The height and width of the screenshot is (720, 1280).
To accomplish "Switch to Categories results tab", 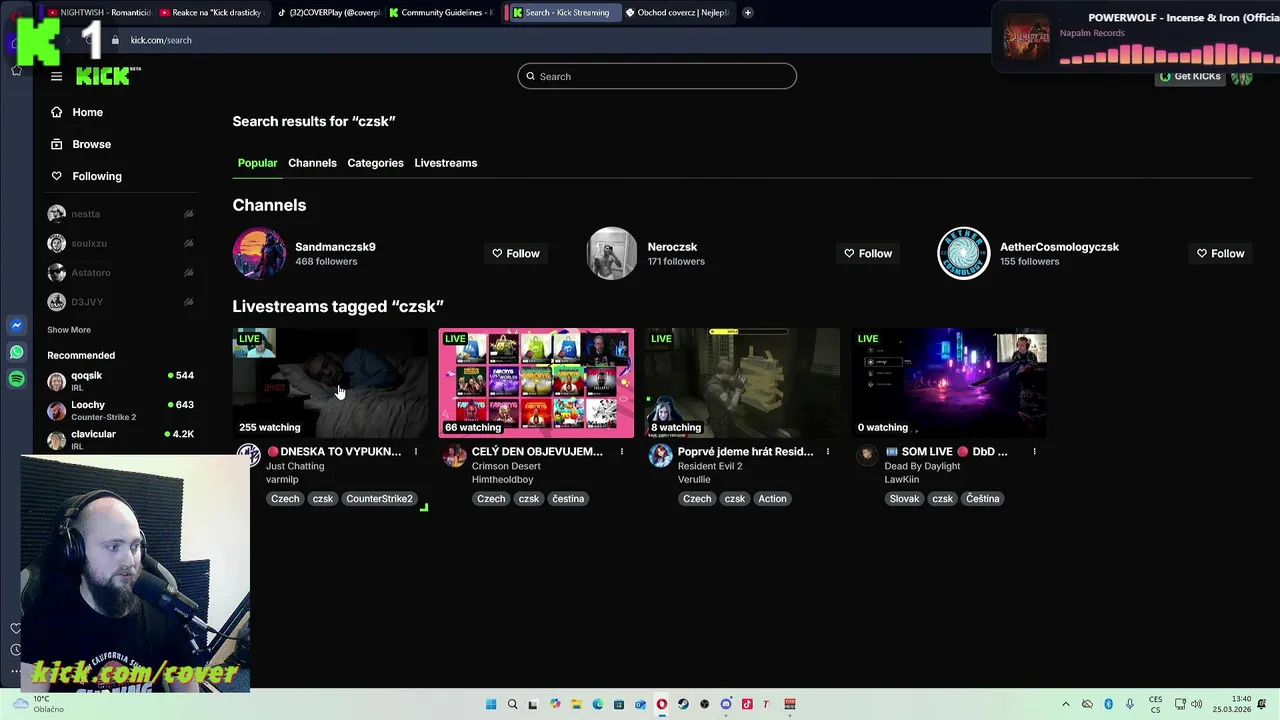I will [x=375, y=163].
